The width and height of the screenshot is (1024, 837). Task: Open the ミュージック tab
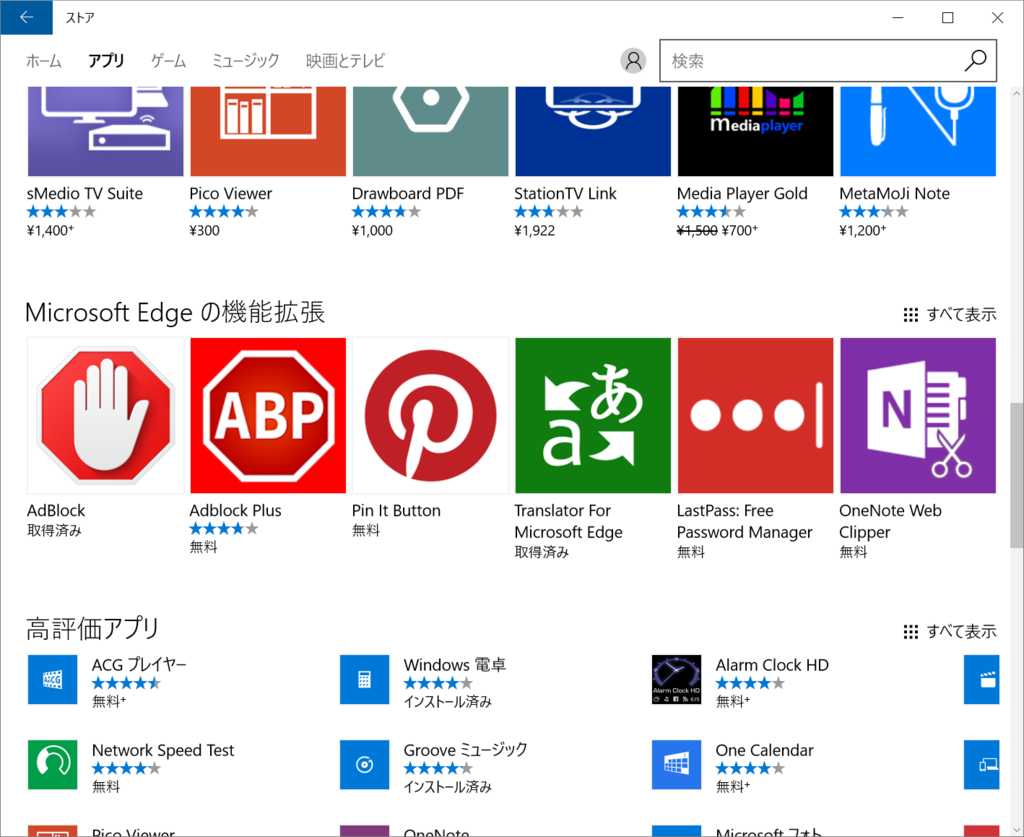[246, 61]
